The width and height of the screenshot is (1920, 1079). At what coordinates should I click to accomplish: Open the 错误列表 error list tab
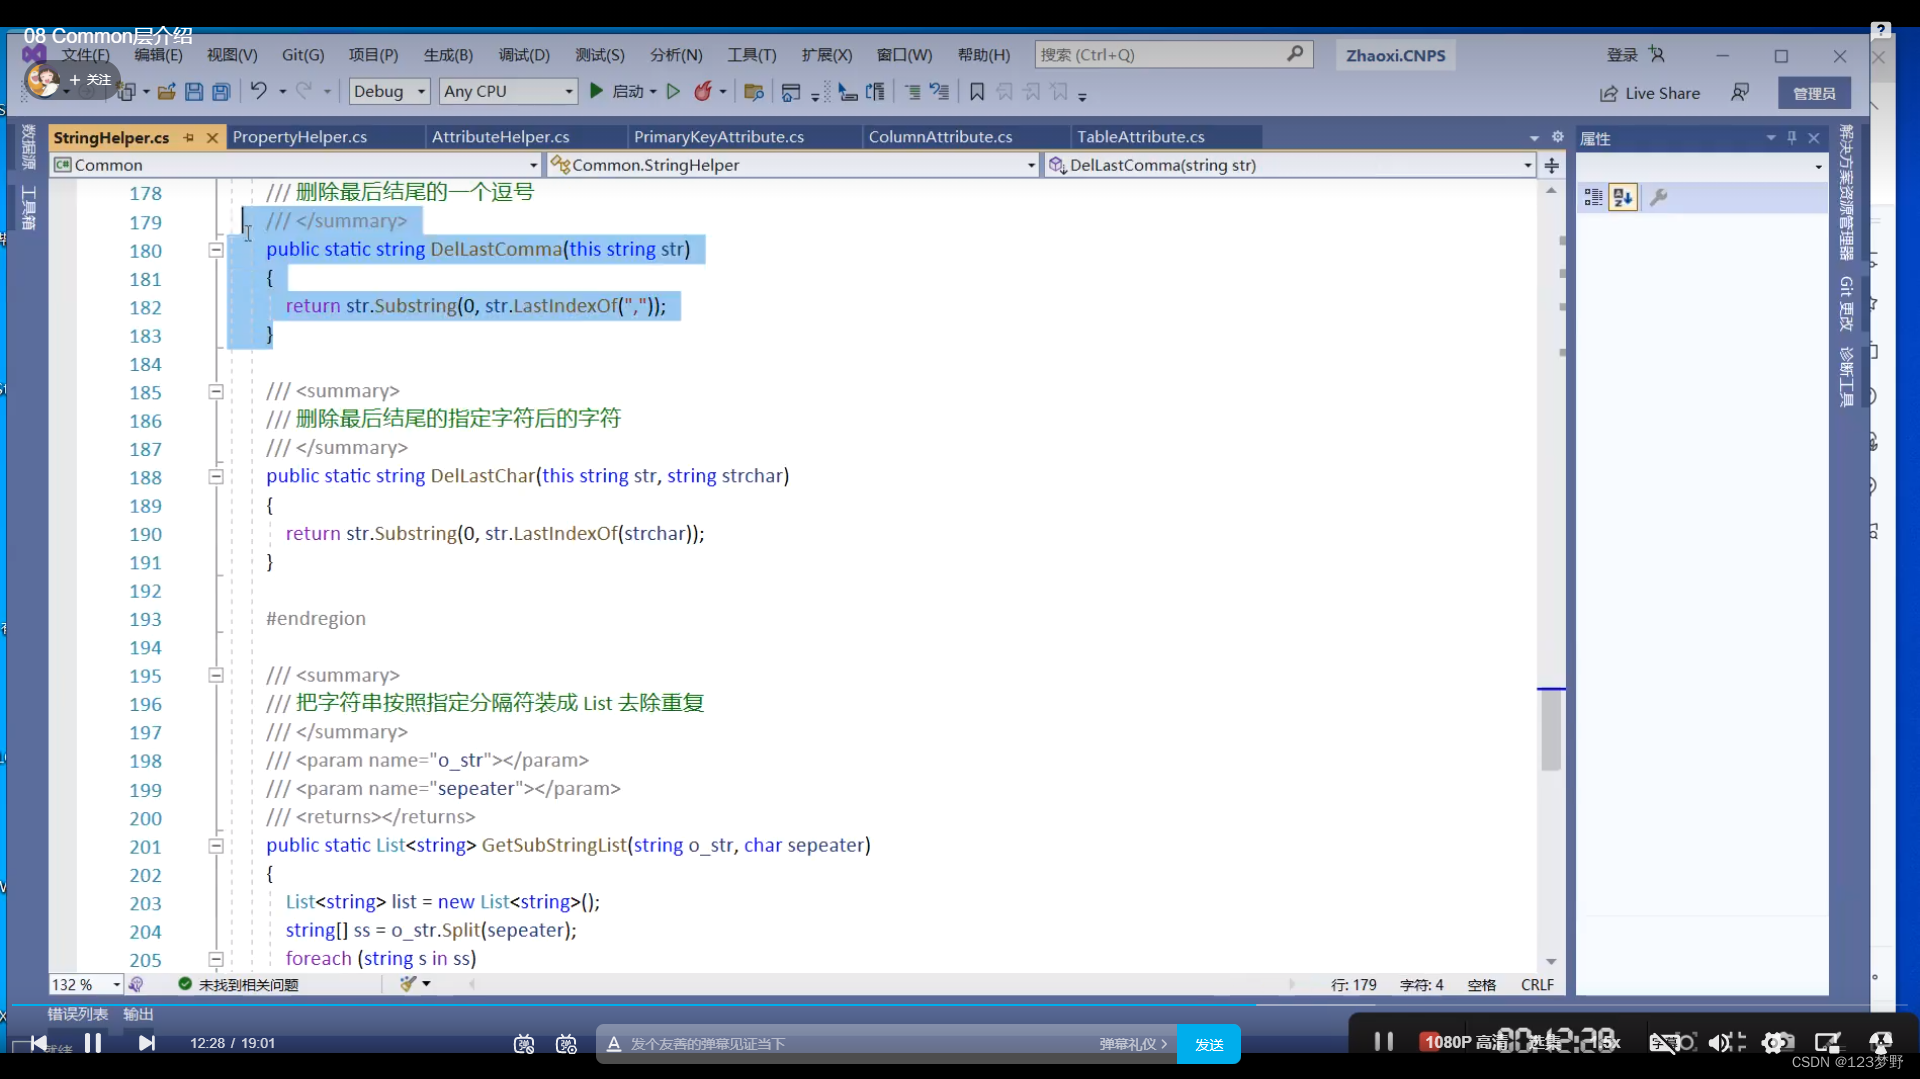[x=77, y=1014]
